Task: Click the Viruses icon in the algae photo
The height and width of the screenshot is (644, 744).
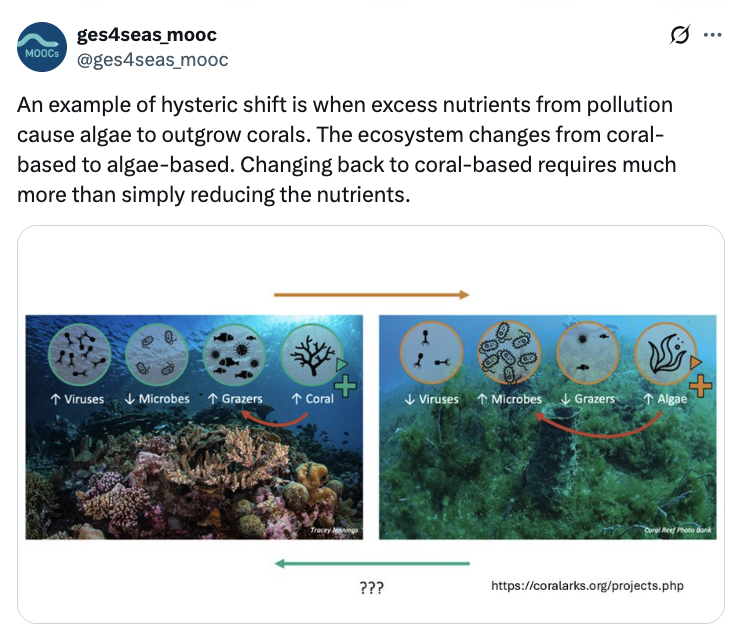Action: click(431, 355)
